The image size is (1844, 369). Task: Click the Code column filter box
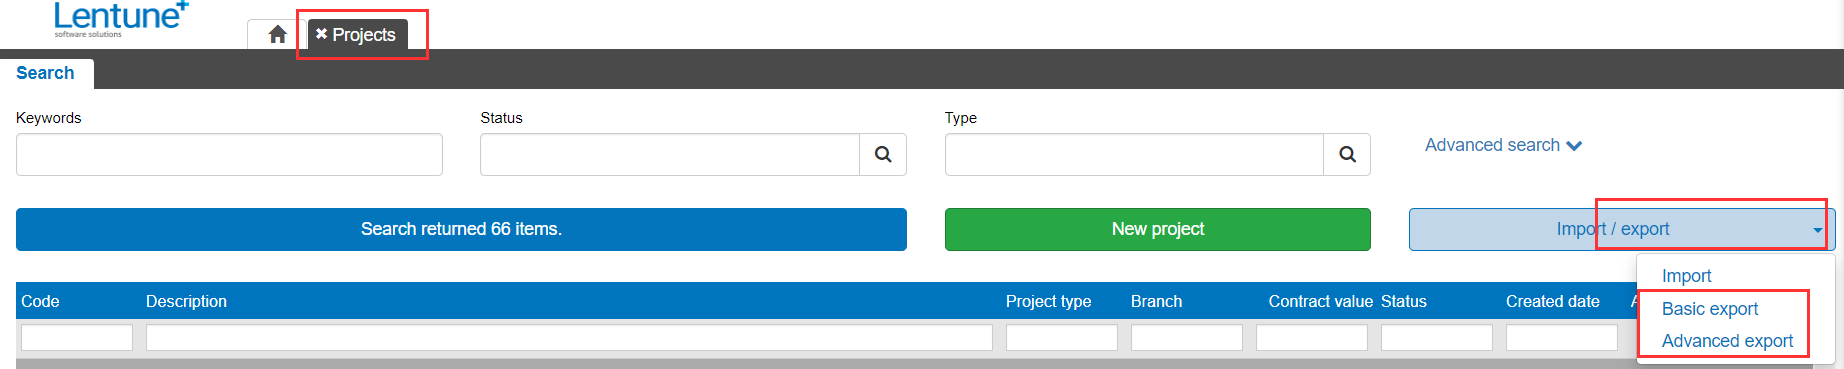click(77, 337)
